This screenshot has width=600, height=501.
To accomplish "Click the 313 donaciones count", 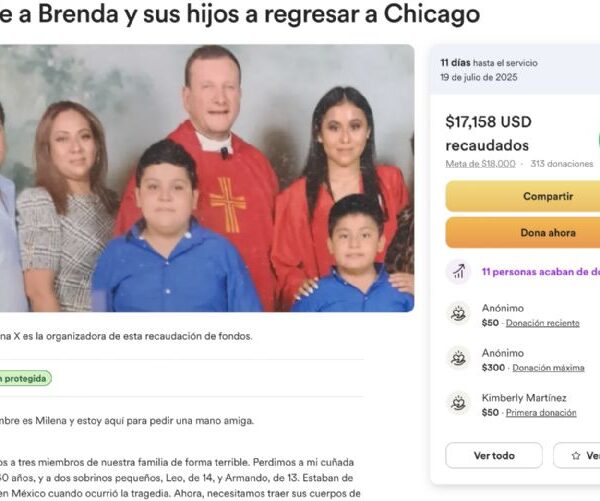I will point(561,164).
